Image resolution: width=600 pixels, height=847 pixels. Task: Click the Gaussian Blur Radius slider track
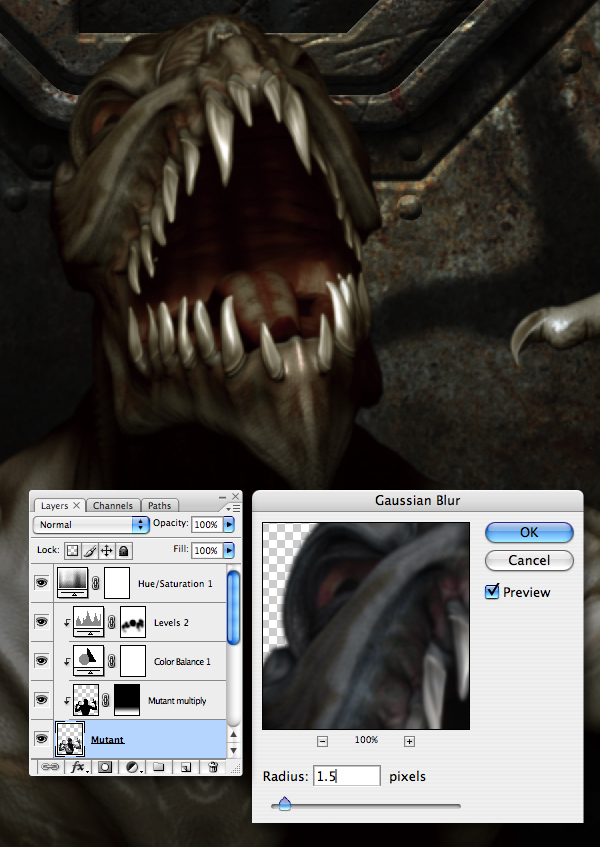pyautogui.click(x=366, y=806)
